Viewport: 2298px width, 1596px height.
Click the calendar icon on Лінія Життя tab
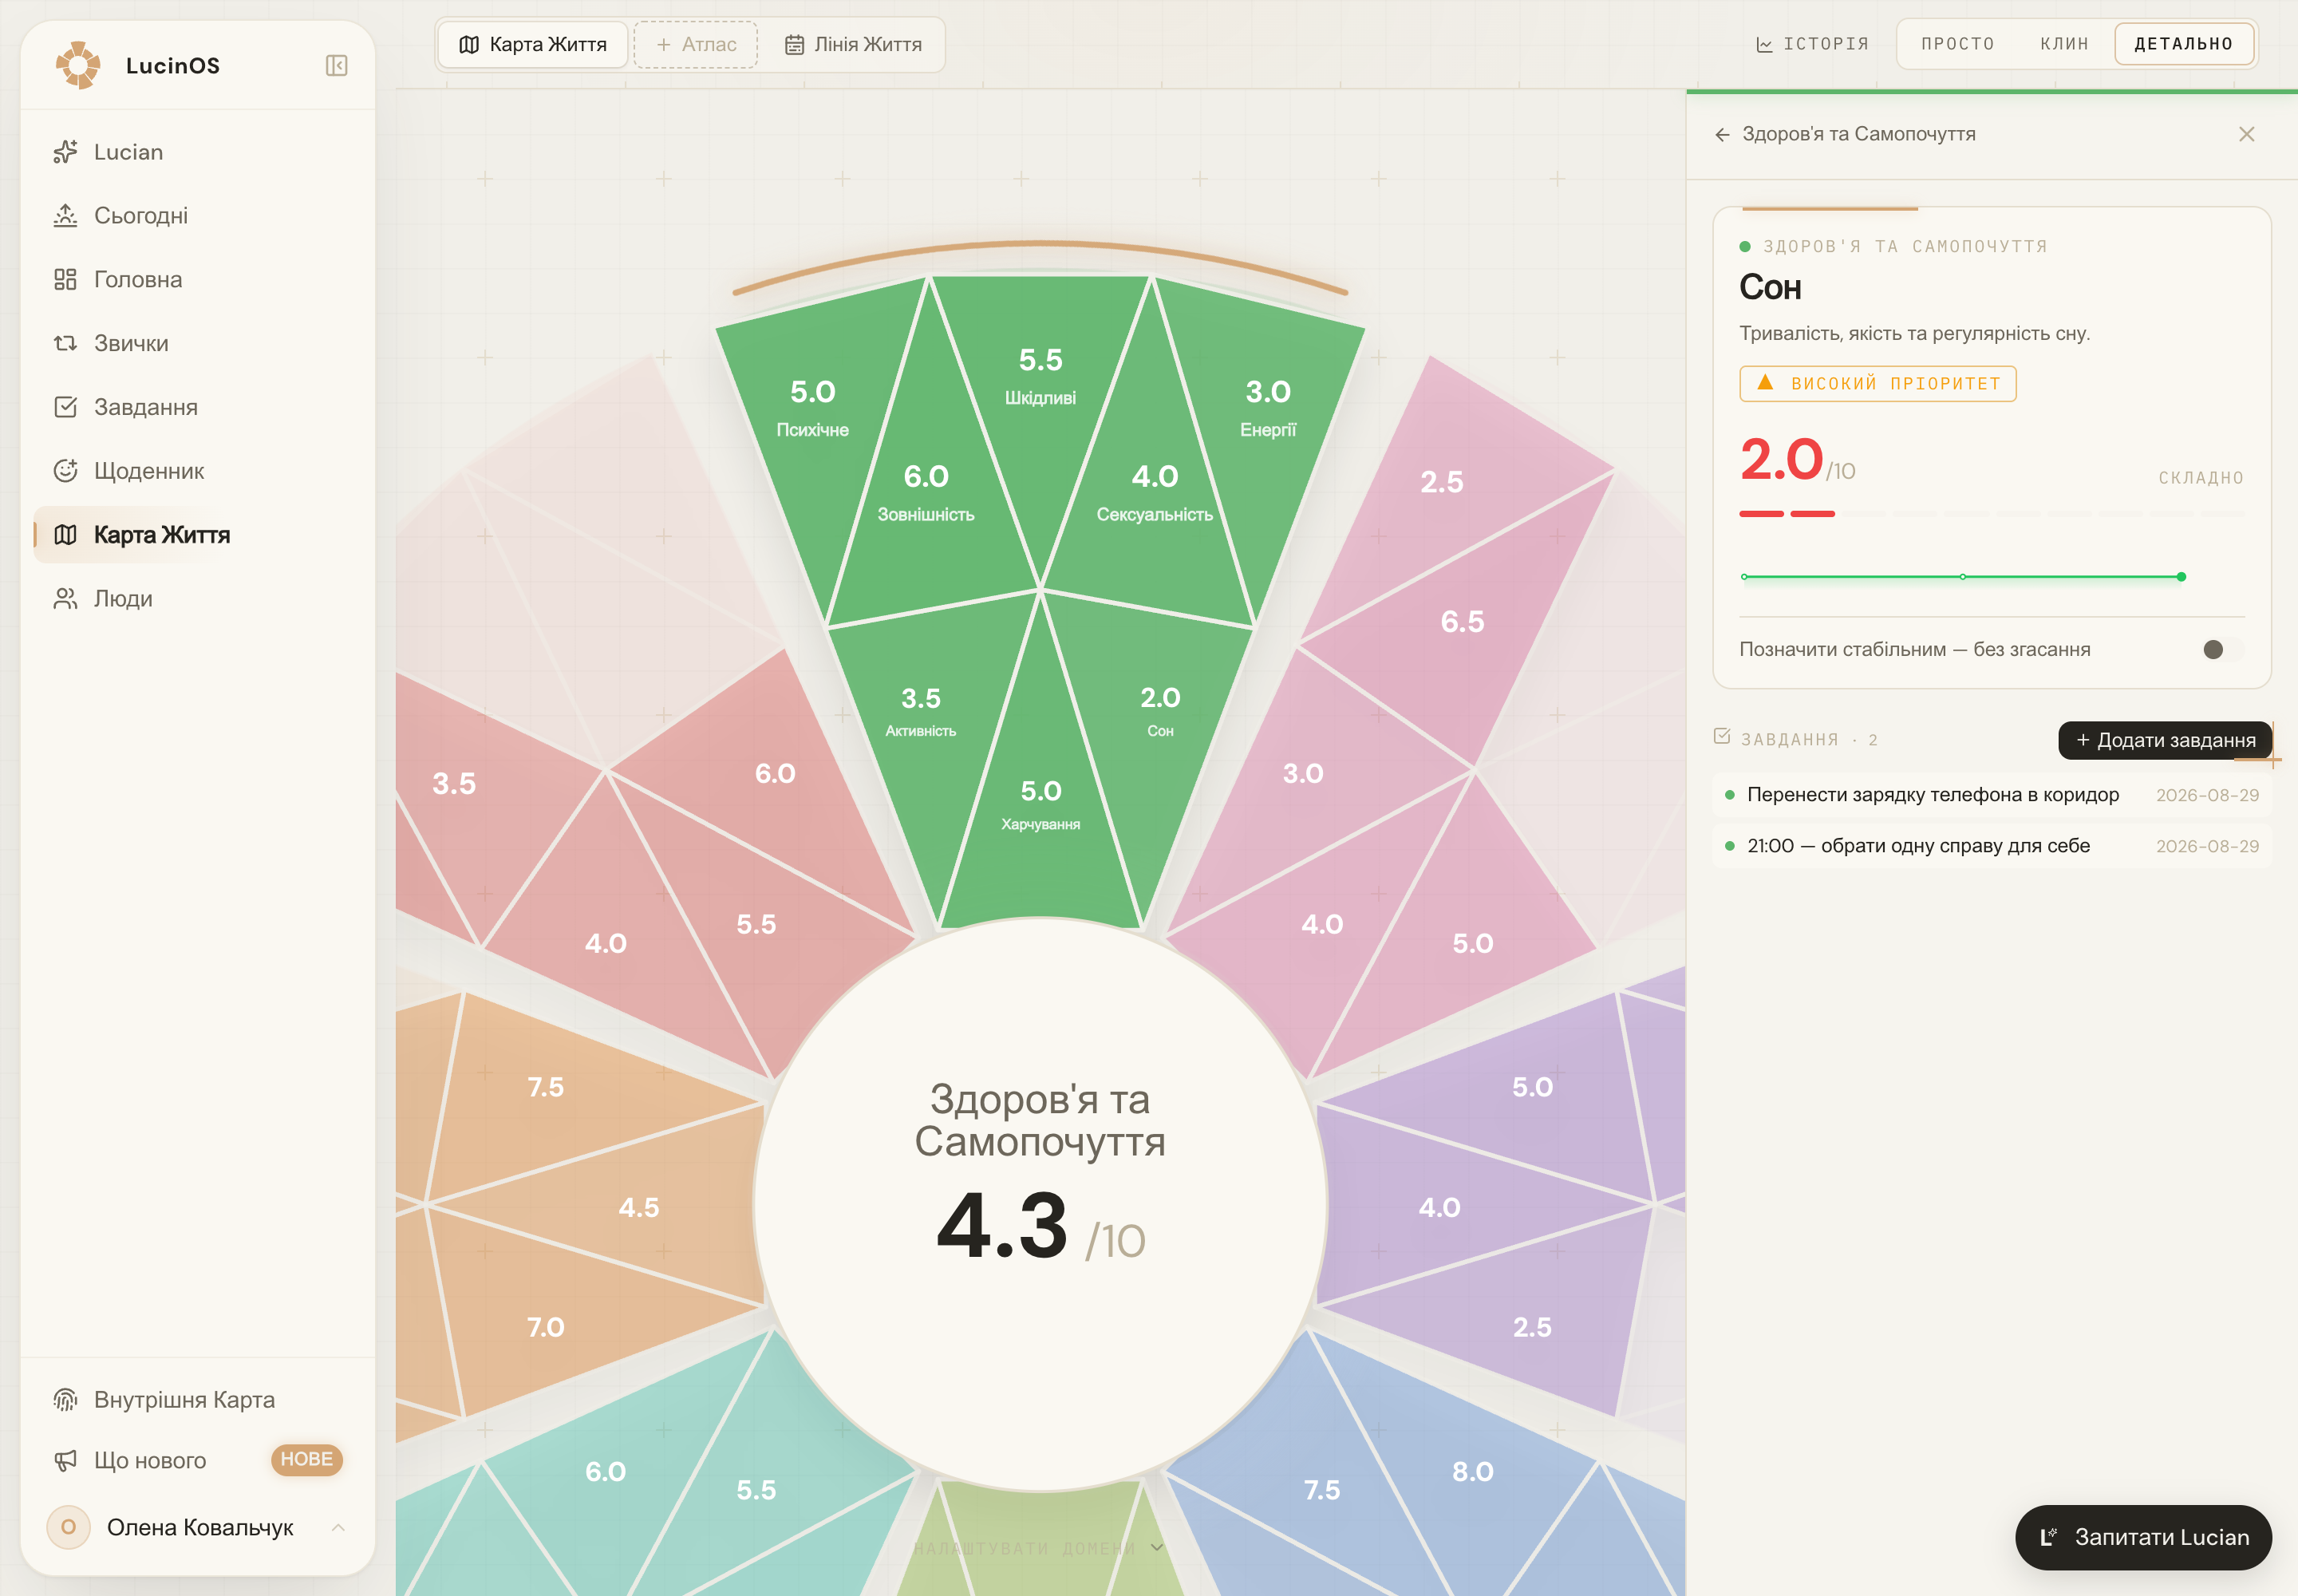[x=794, y=45]
